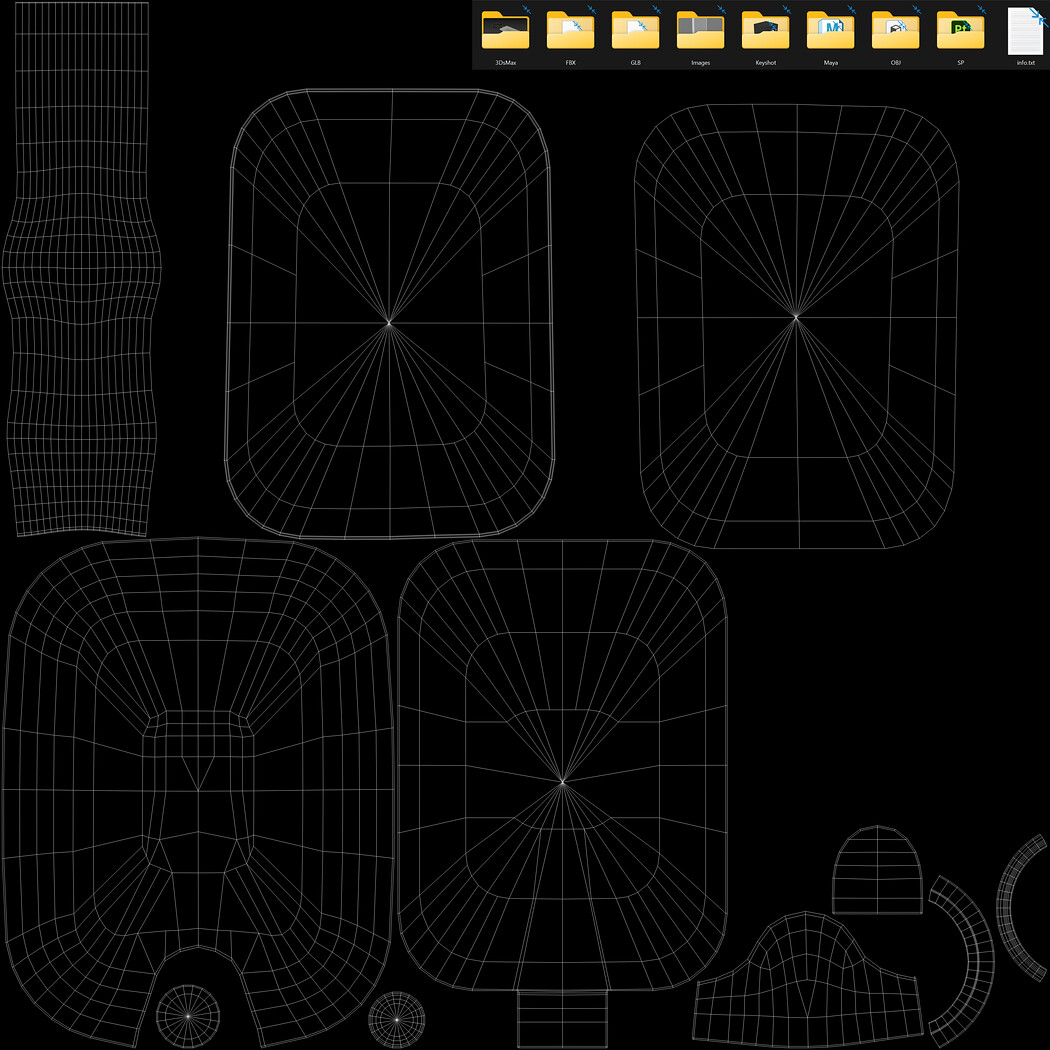Click the "OBJ" folder name label
Viewport: 1050px width, 1050px height.
point(895,63)
